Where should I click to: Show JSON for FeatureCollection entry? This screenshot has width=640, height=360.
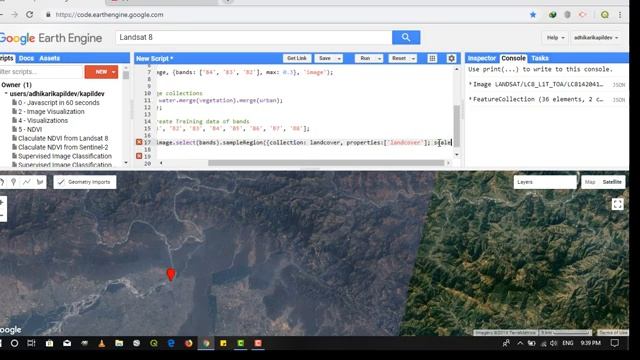pyautogui.click(x=619, y=100)
